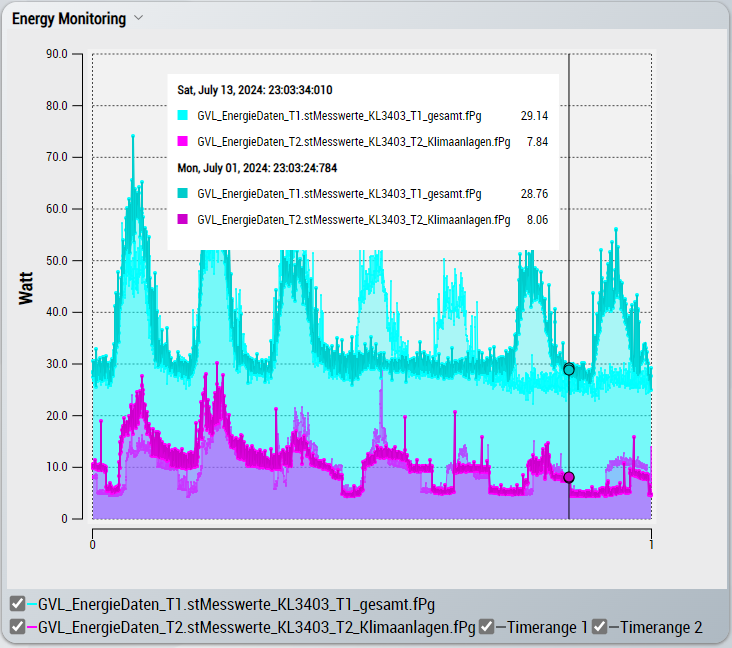Image resolution: width=732 pixels, height=648 pixels.
Task: Click the cyan cursor marker on the T1 curve
Action: pyautogui.click(x=569, y=369)
